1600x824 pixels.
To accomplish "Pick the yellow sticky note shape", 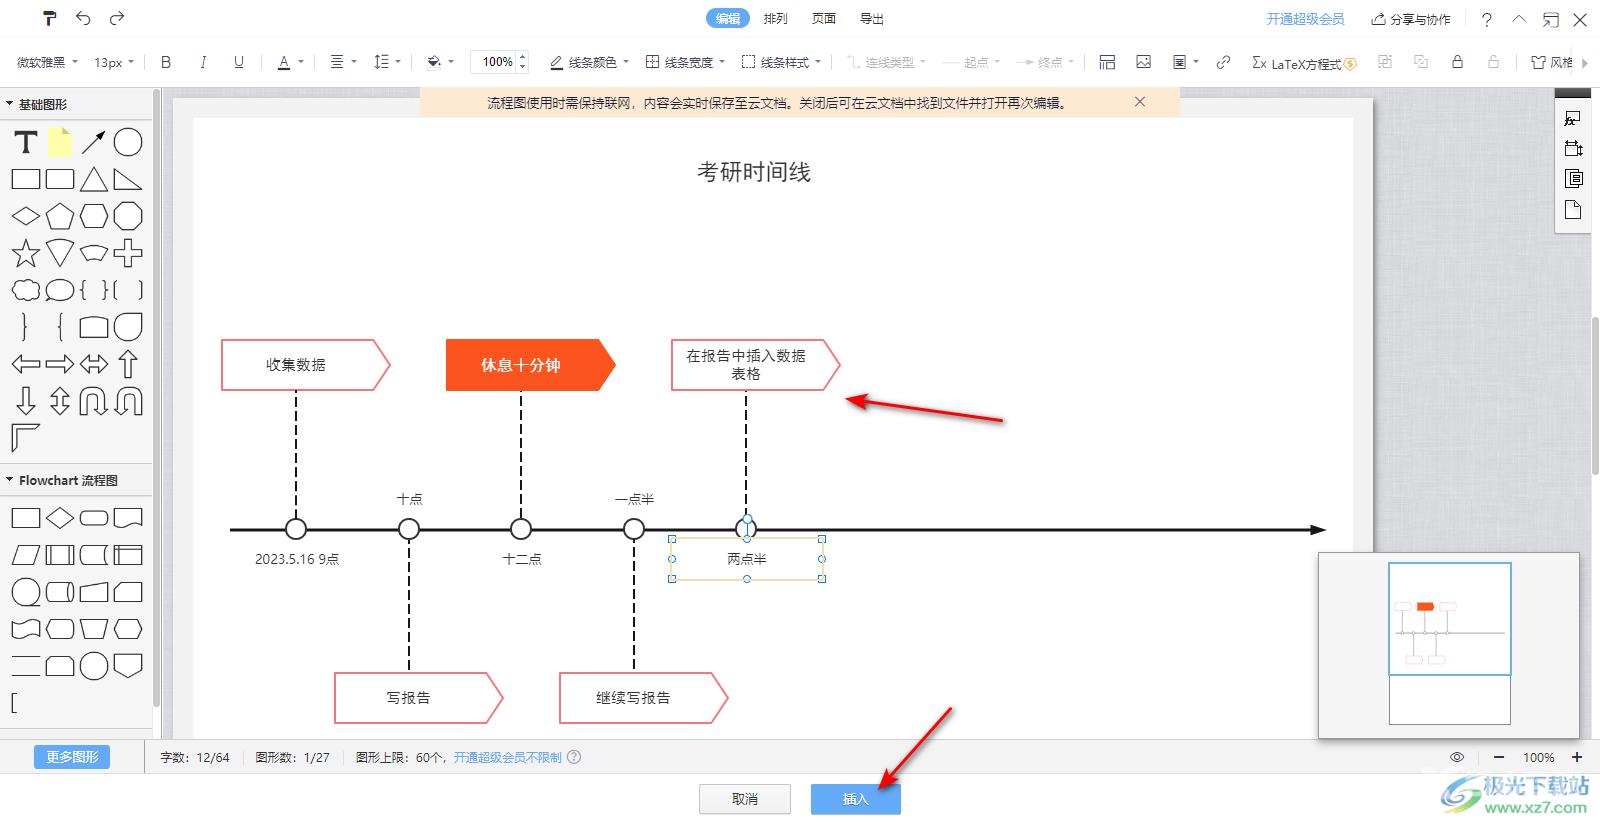I will (60, 143).
